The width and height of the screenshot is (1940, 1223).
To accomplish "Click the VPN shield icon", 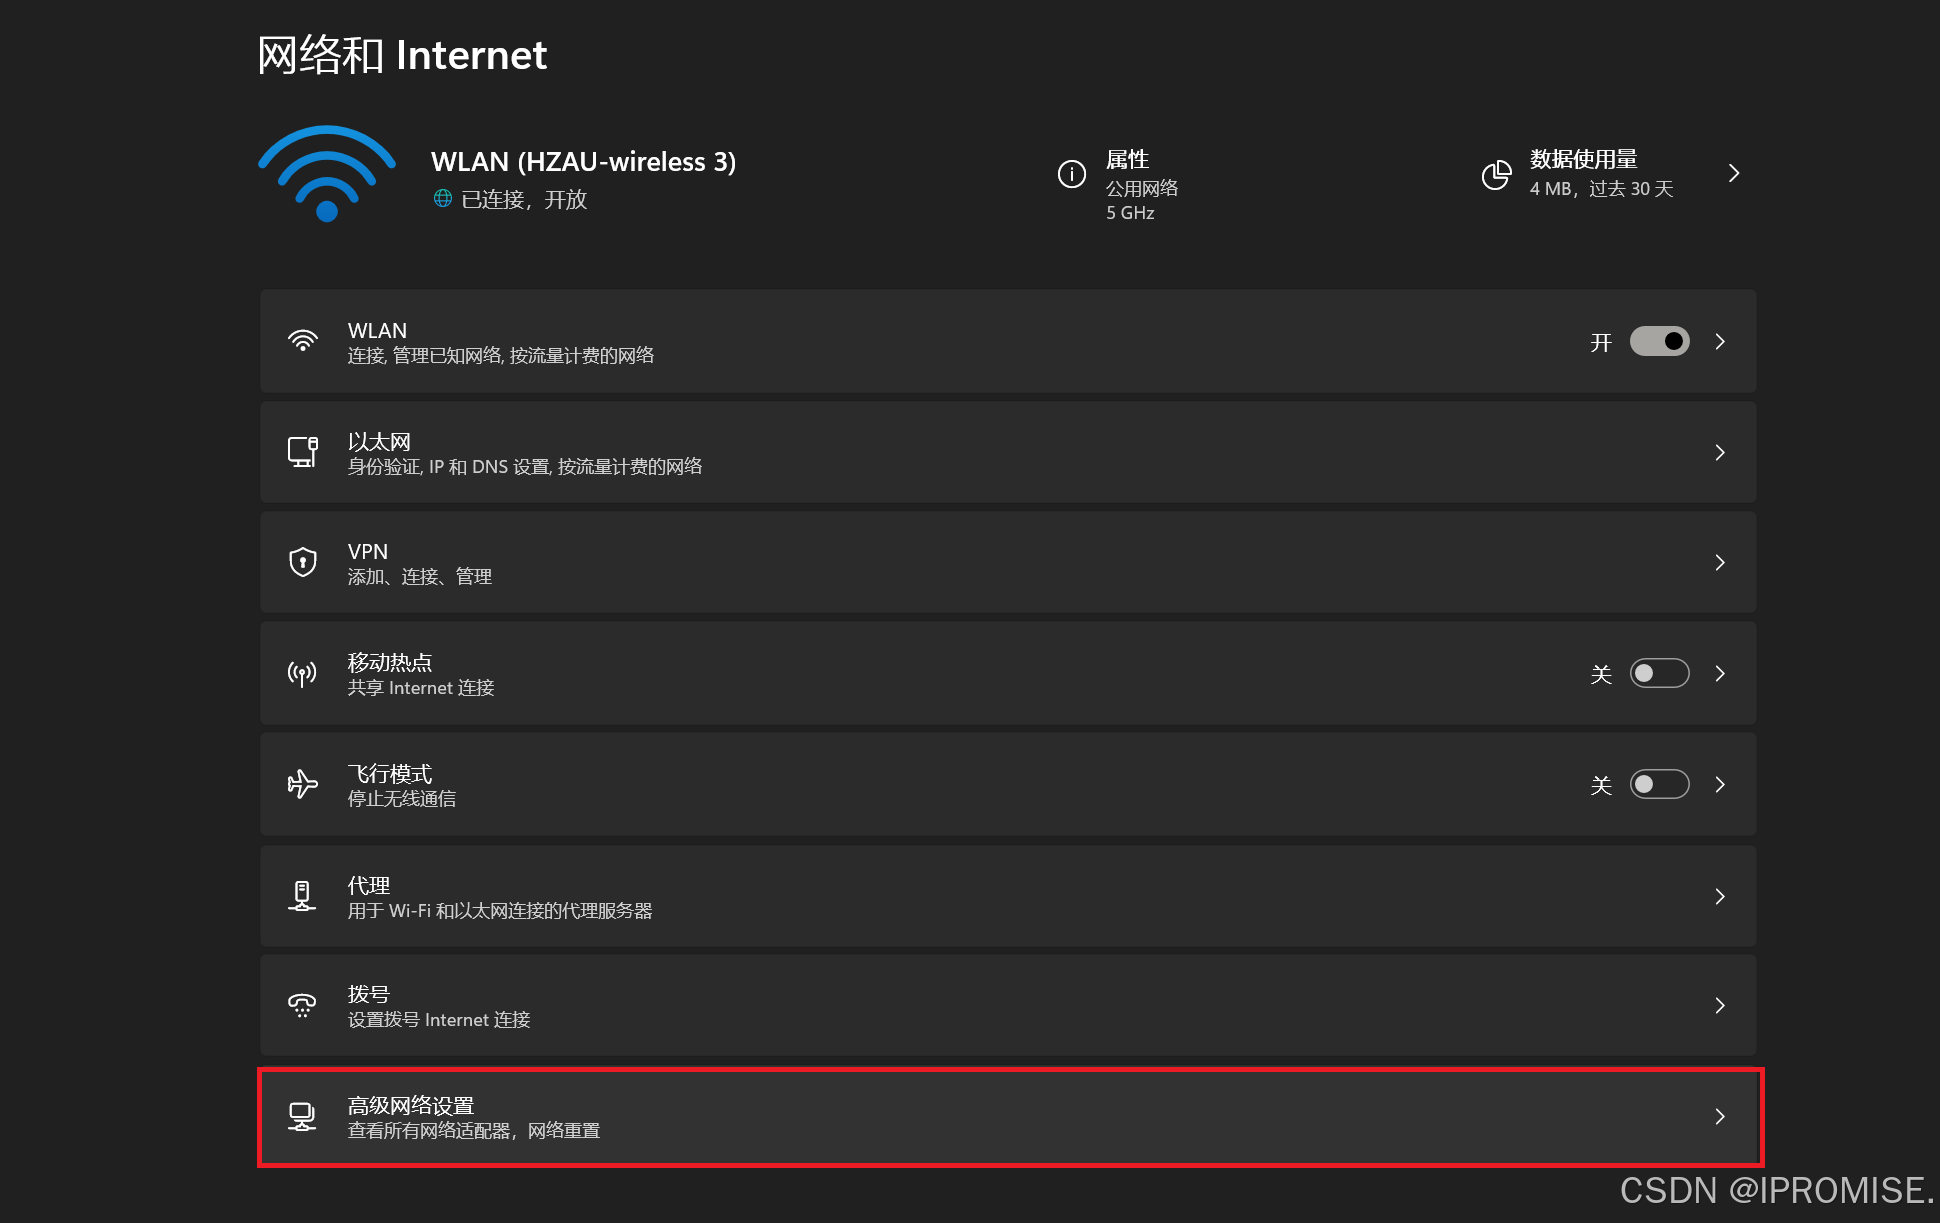I will pos(302,562).
